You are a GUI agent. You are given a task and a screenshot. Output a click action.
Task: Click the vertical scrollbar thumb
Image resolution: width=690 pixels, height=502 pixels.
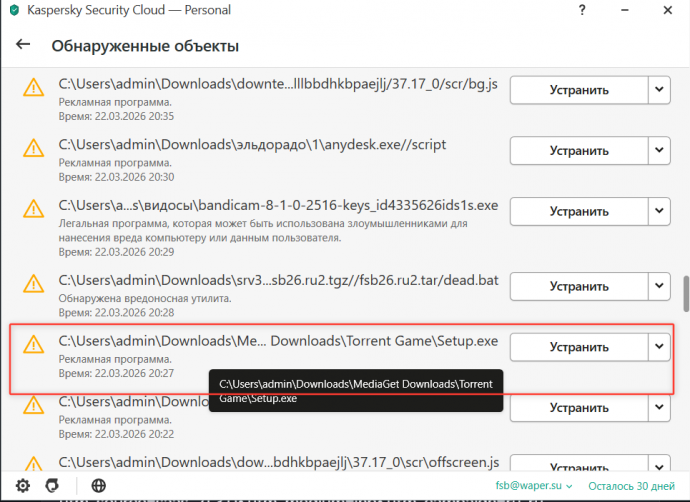684,295
